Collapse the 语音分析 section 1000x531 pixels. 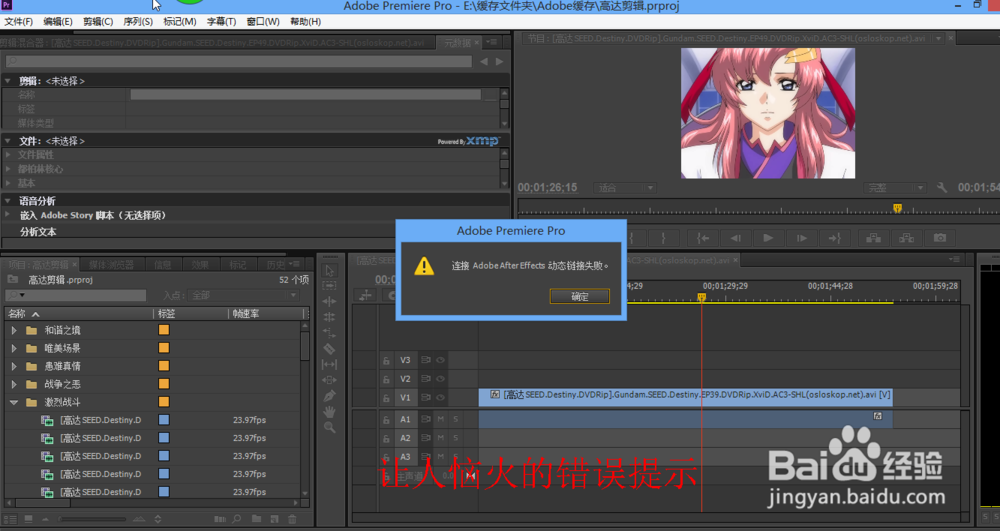(8, 200)
